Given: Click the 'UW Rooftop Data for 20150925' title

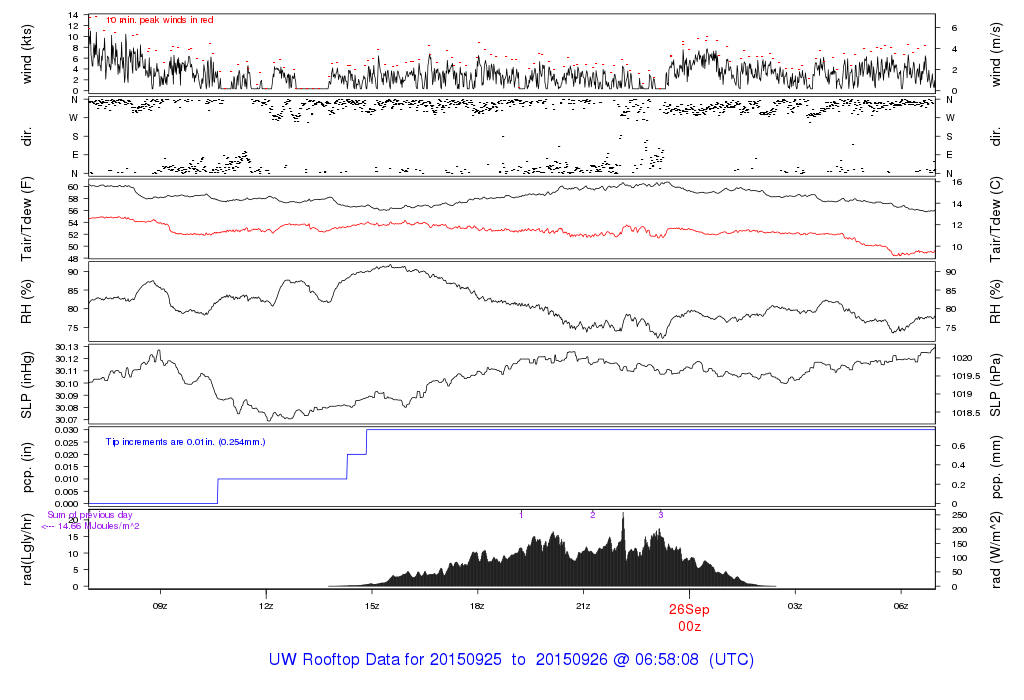Looking at the screenshot, I should click(x=385, y=660).
